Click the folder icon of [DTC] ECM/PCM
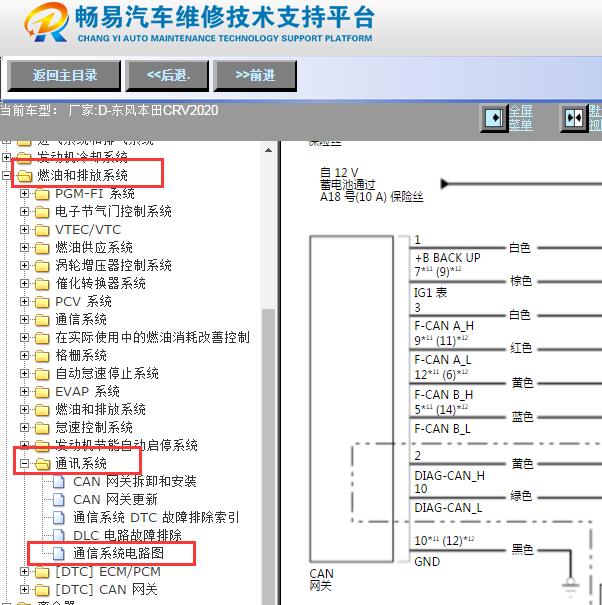The height and width of the screenshot is (605, 602). click(x=42, y=572)
